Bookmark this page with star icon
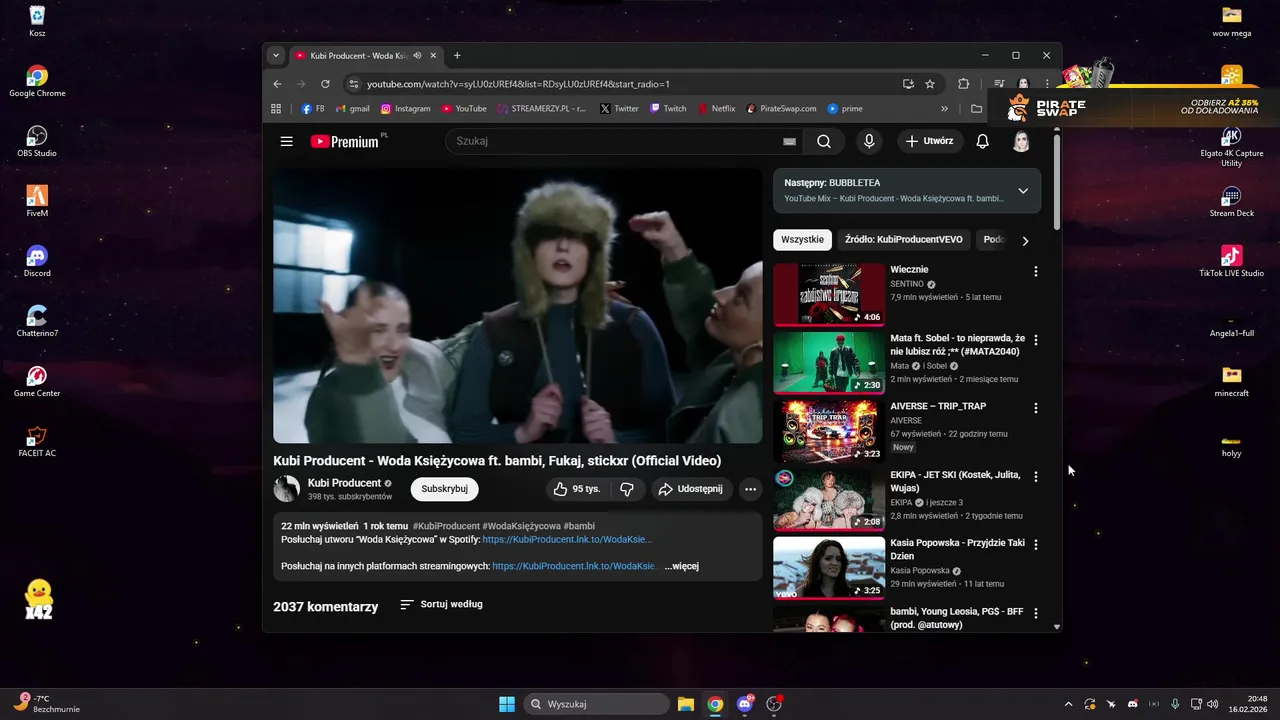Screen dimensions: 1280x720 930,84
